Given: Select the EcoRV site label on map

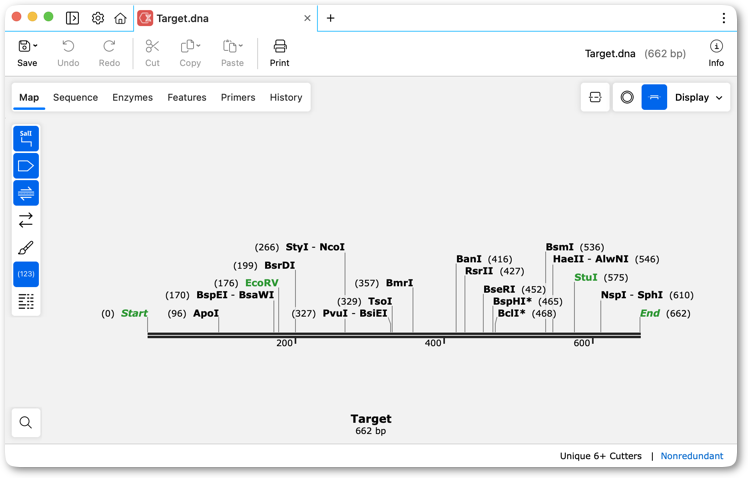Looking at the screenshot, I should click(261, 283).
